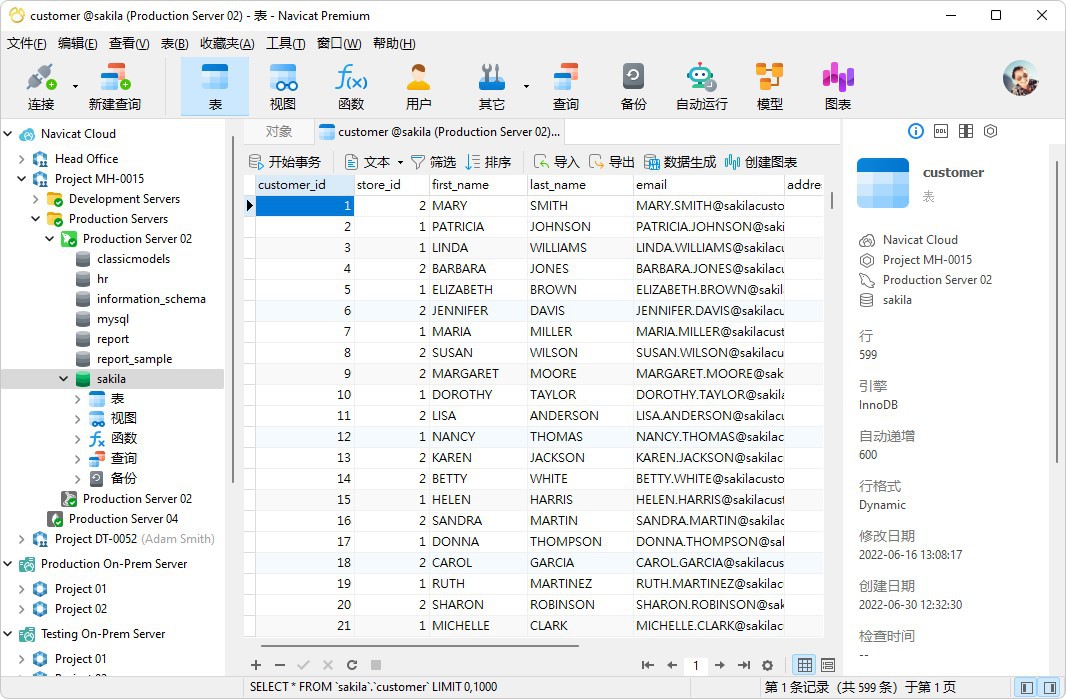Open the Function (函数) toolbar icon
This screenshot has height=699, width=1066.
(351, 86)
